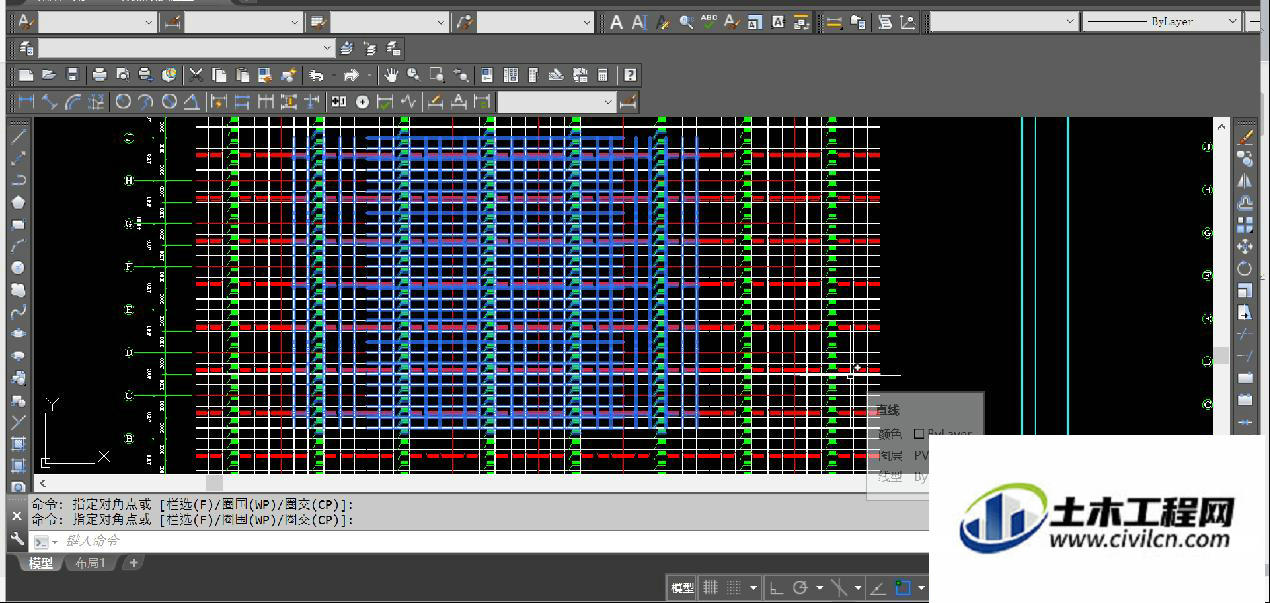Open the text style dropdown
The width and height of the screenshot is (1270, 603).
point(99,22)
